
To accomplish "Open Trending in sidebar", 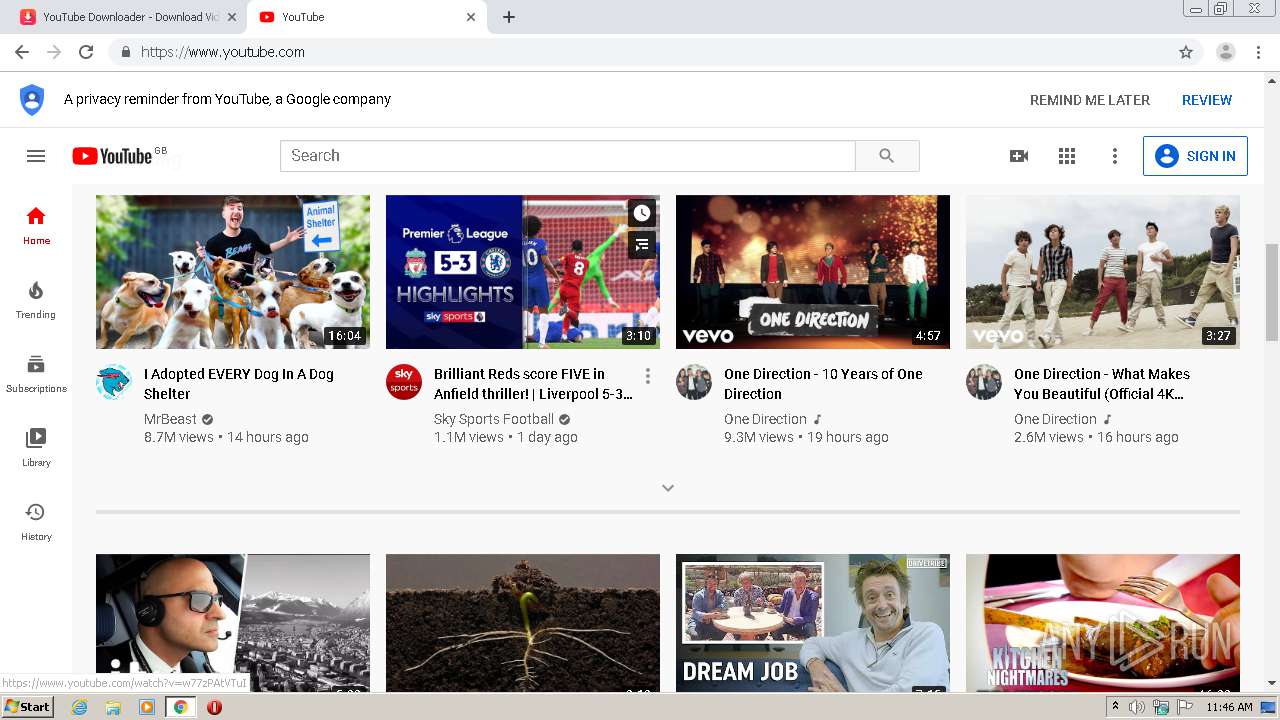I will tap(36, 300).
